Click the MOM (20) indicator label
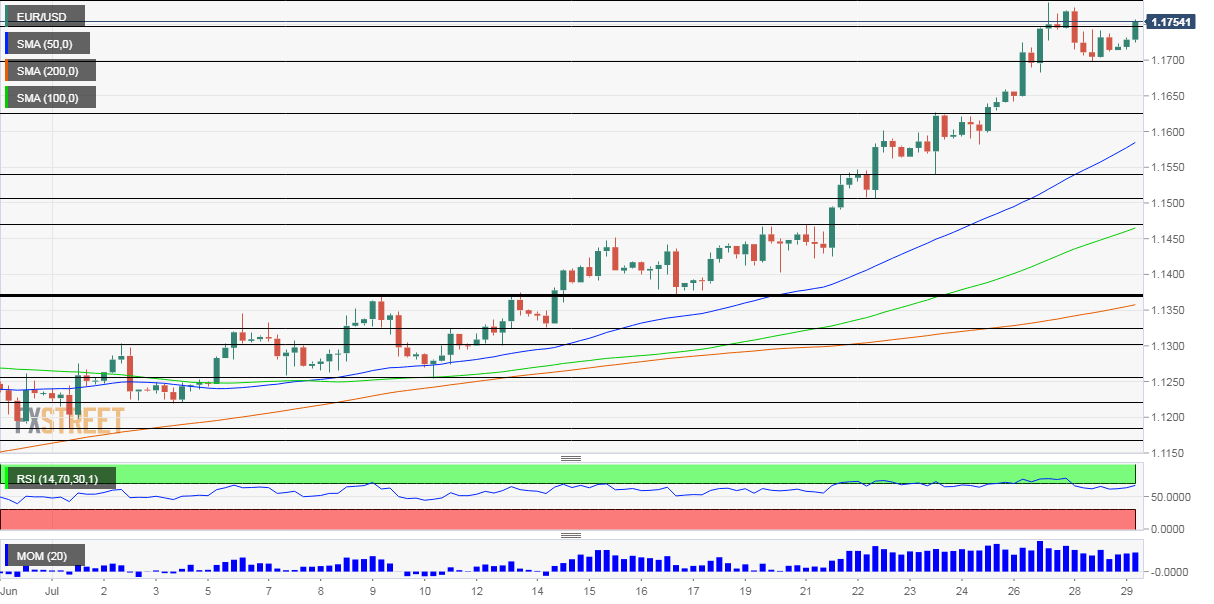The height and width of the screenshot is (604, 1214). point(44,555)
